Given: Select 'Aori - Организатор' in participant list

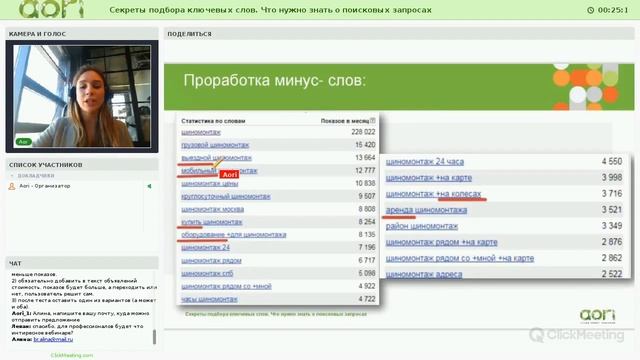Looking at the screenshot, I should (45, 186).
